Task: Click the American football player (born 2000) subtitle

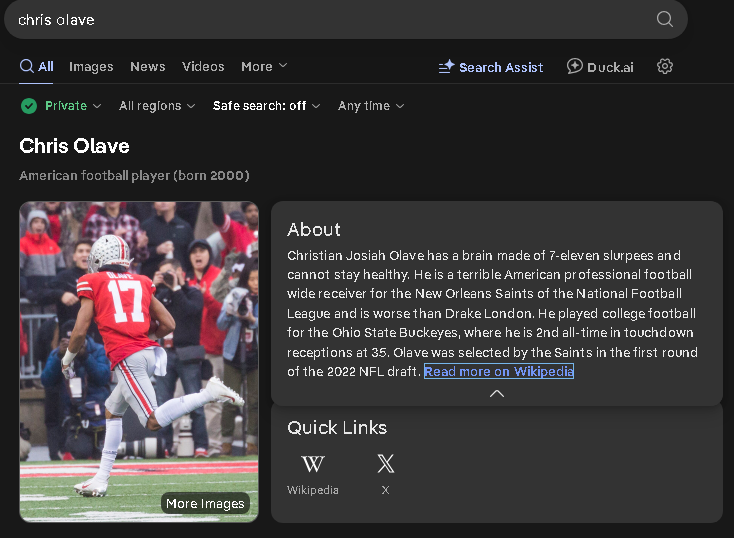Action: click(x=134, y=176)
